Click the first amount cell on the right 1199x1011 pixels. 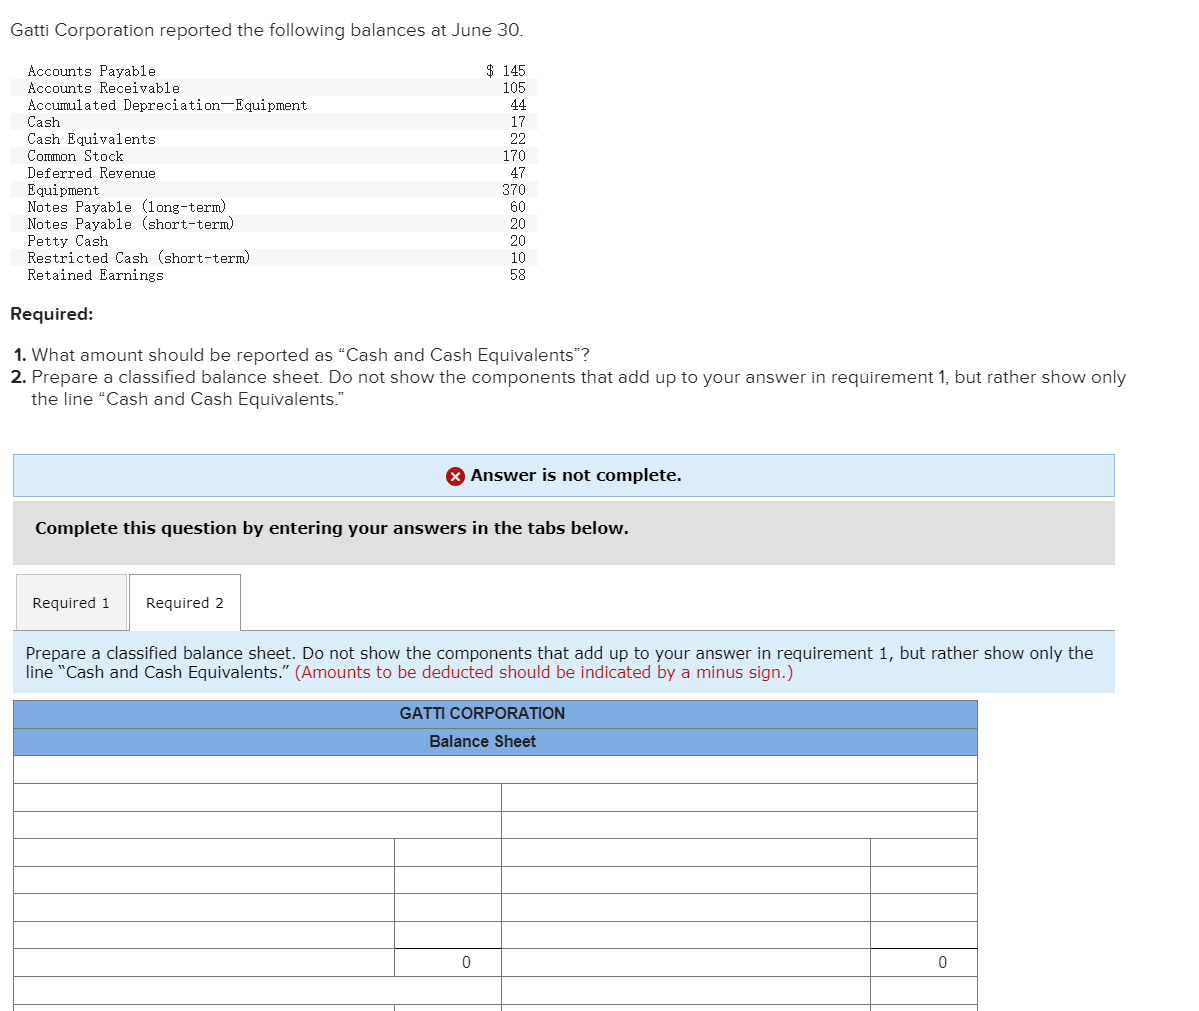[924, 852]
